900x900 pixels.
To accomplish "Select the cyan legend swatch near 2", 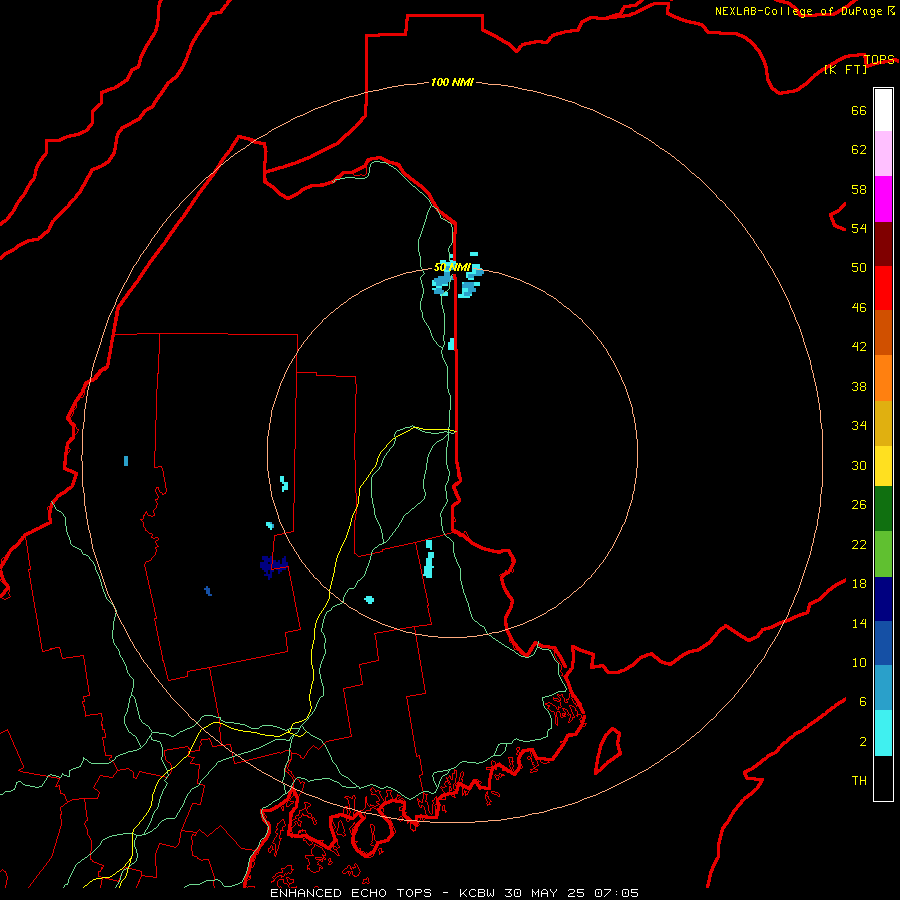I will pos(883,733).
